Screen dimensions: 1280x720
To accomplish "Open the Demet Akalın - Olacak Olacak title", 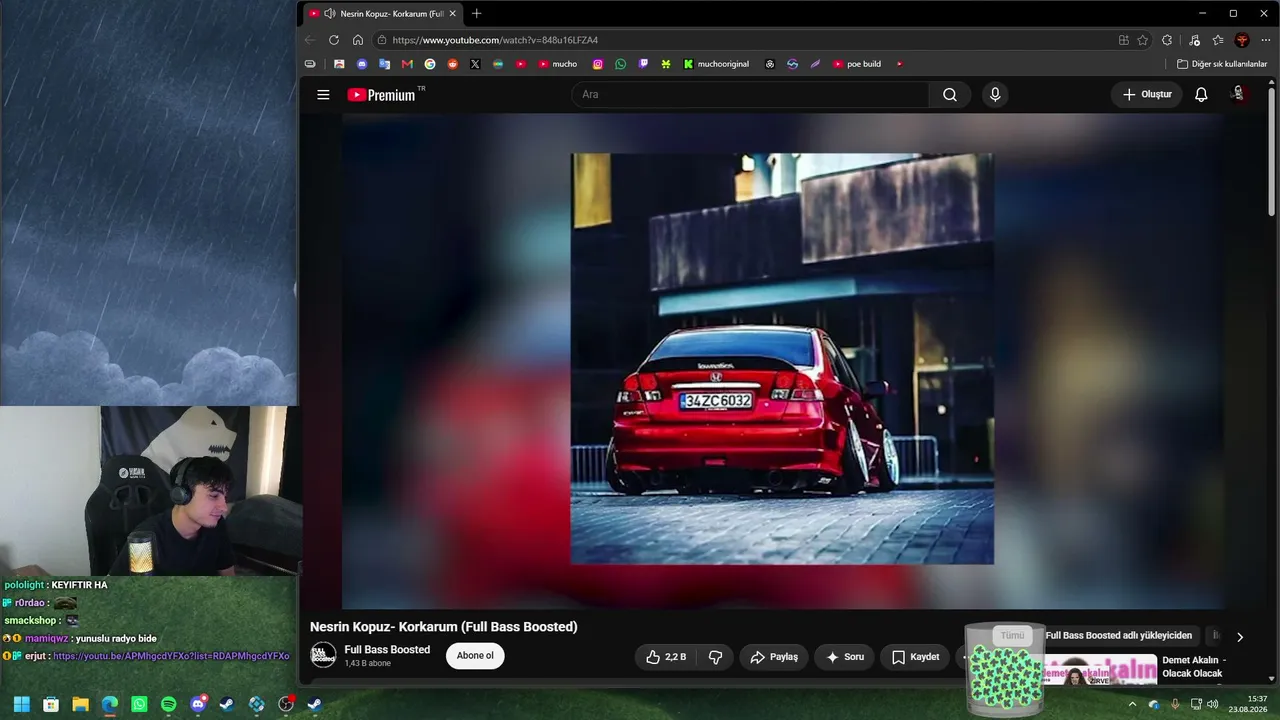I will [x=1194, y=667].
